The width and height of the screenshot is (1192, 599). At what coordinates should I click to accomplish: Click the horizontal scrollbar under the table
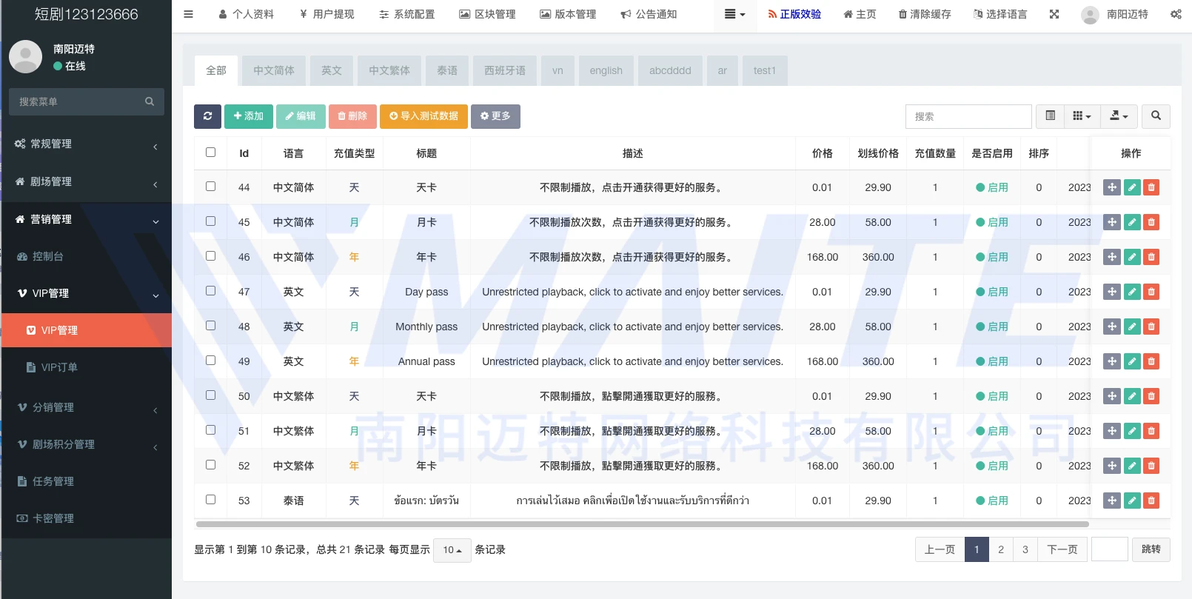pyautogui.click(x=641, y=523)
